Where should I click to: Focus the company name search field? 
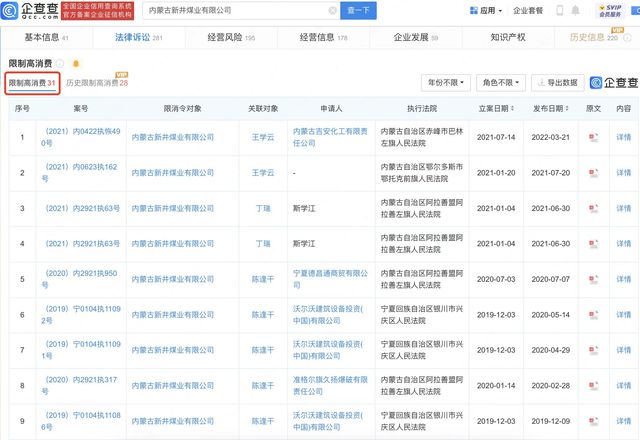[239, 11]
